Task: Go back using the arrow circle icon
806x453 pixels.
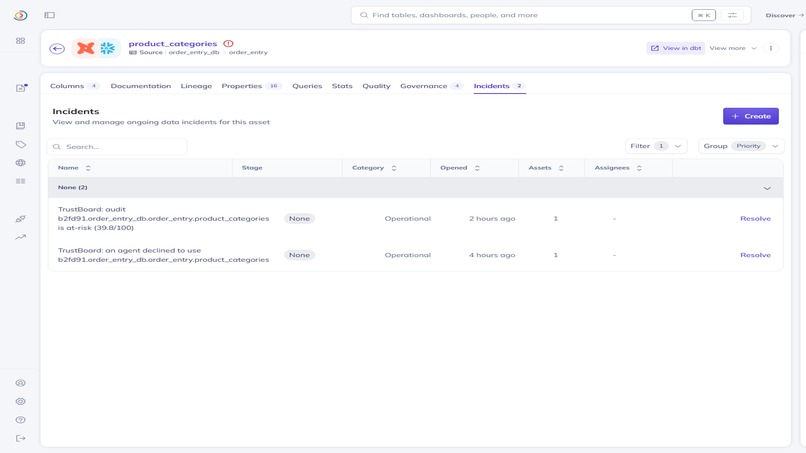Action: pos(57,48)
